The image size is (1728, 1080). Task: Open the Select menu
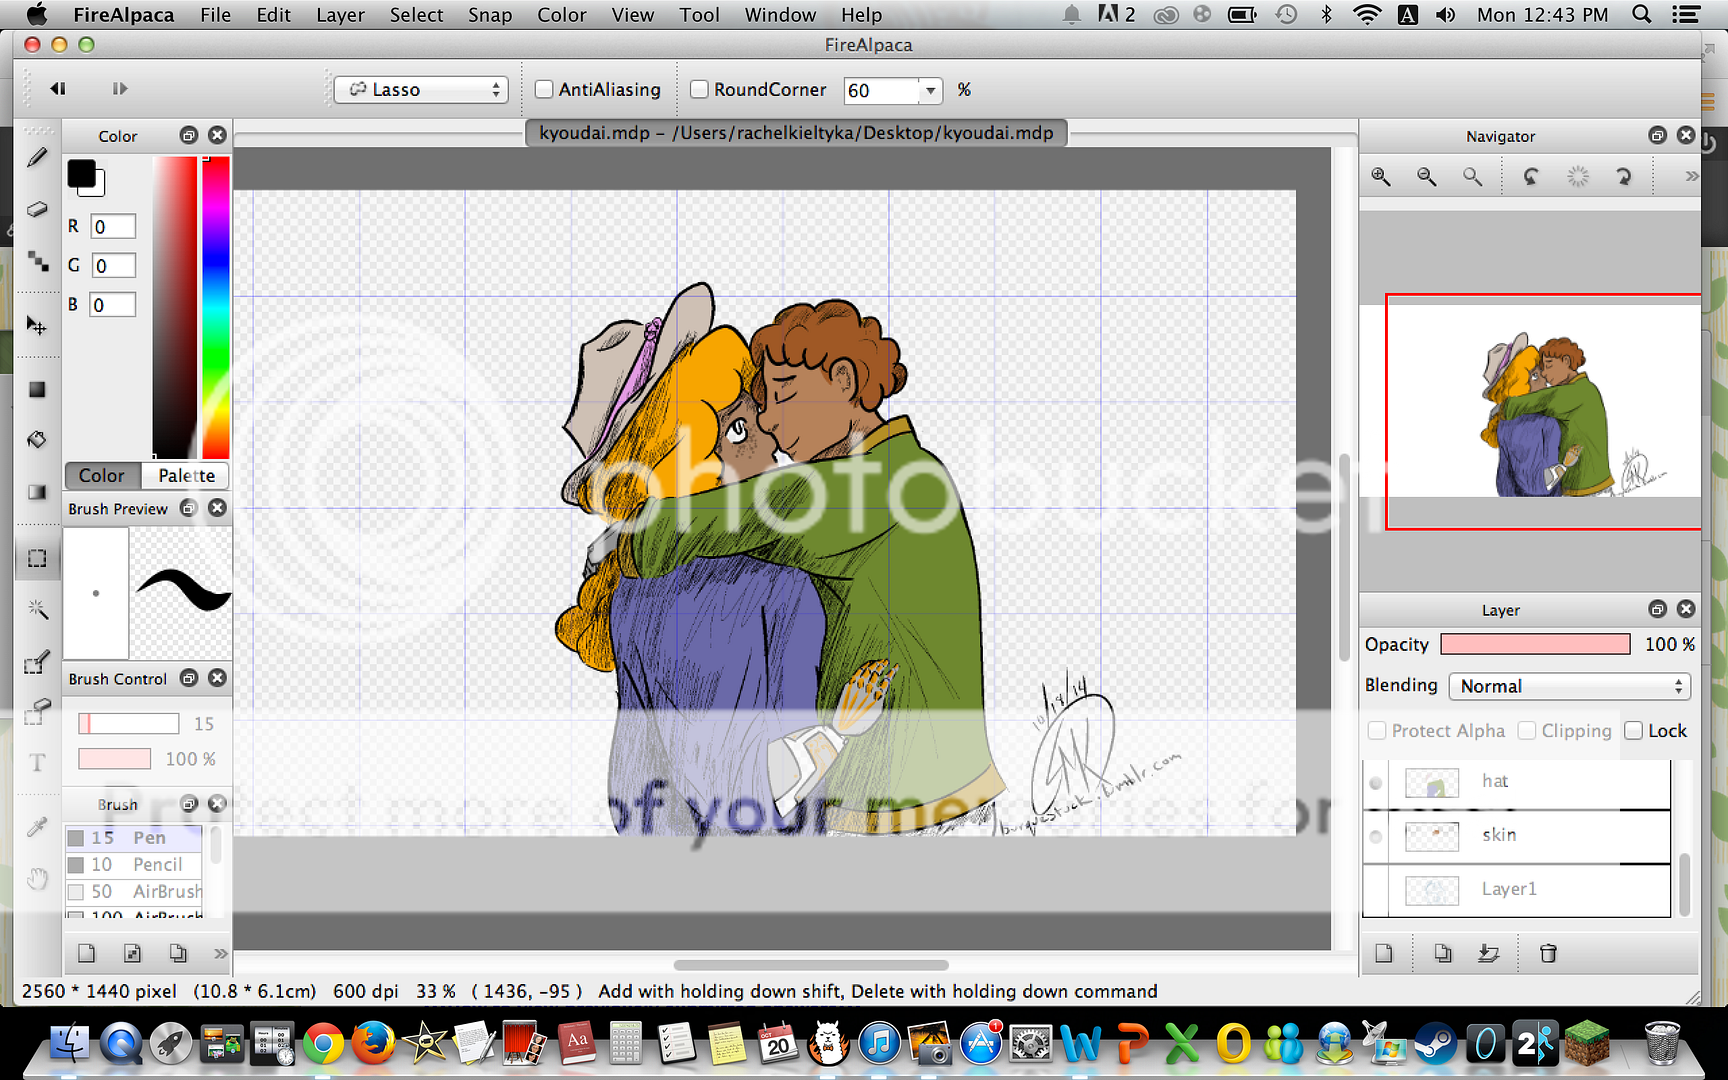click(416, 15)
